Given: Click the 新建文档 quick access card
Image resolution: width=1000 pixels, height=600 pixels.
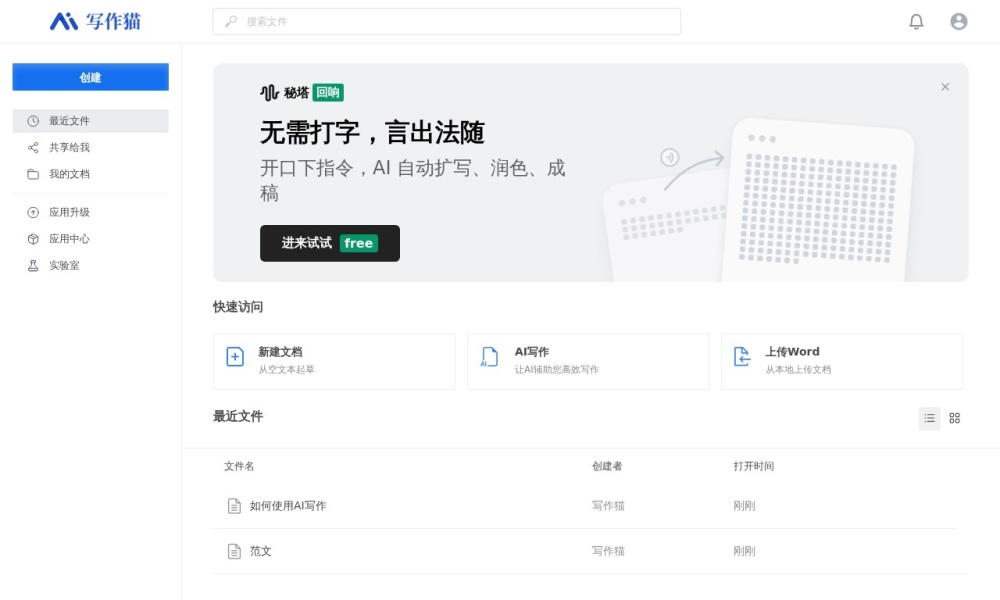Looking at the screenshot, I should pos(334,361).
